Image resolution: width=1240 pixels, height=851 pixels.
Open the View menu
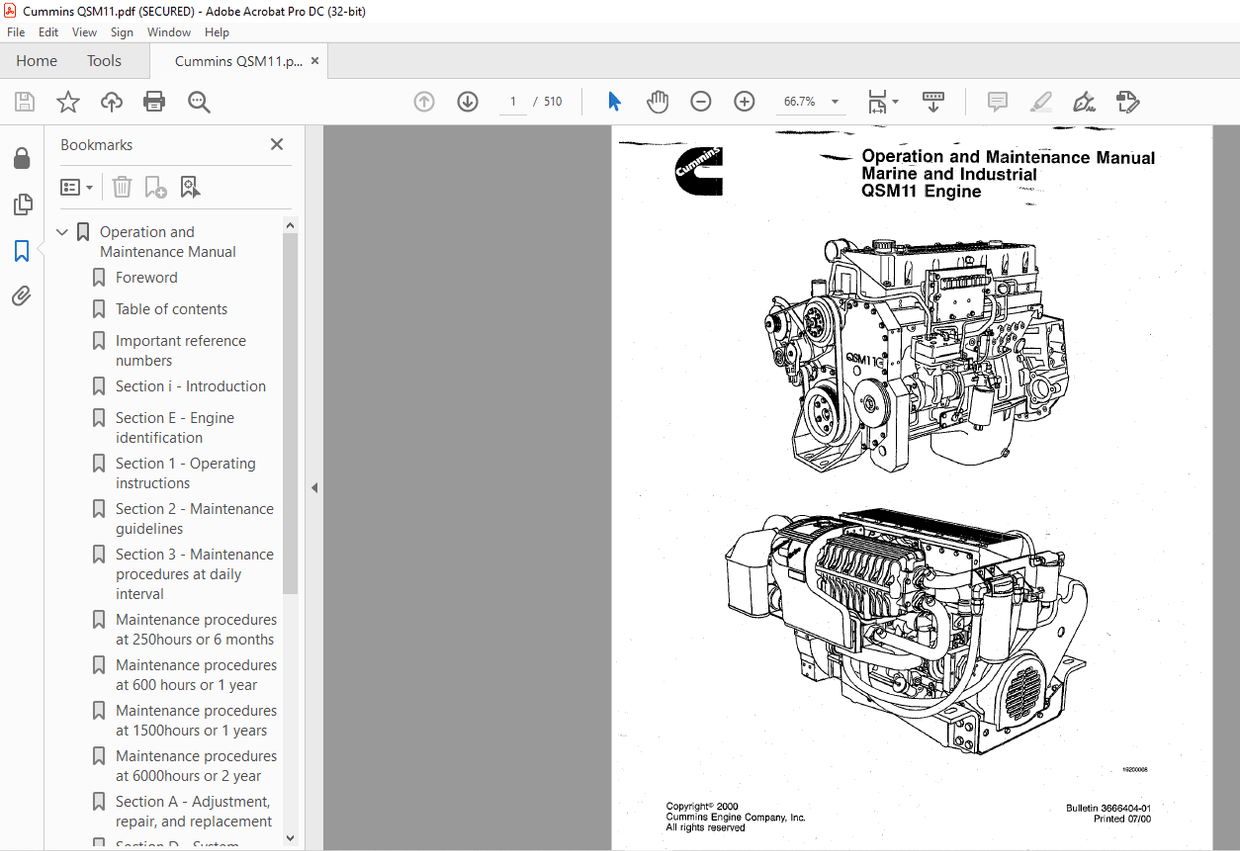point(84,32)
